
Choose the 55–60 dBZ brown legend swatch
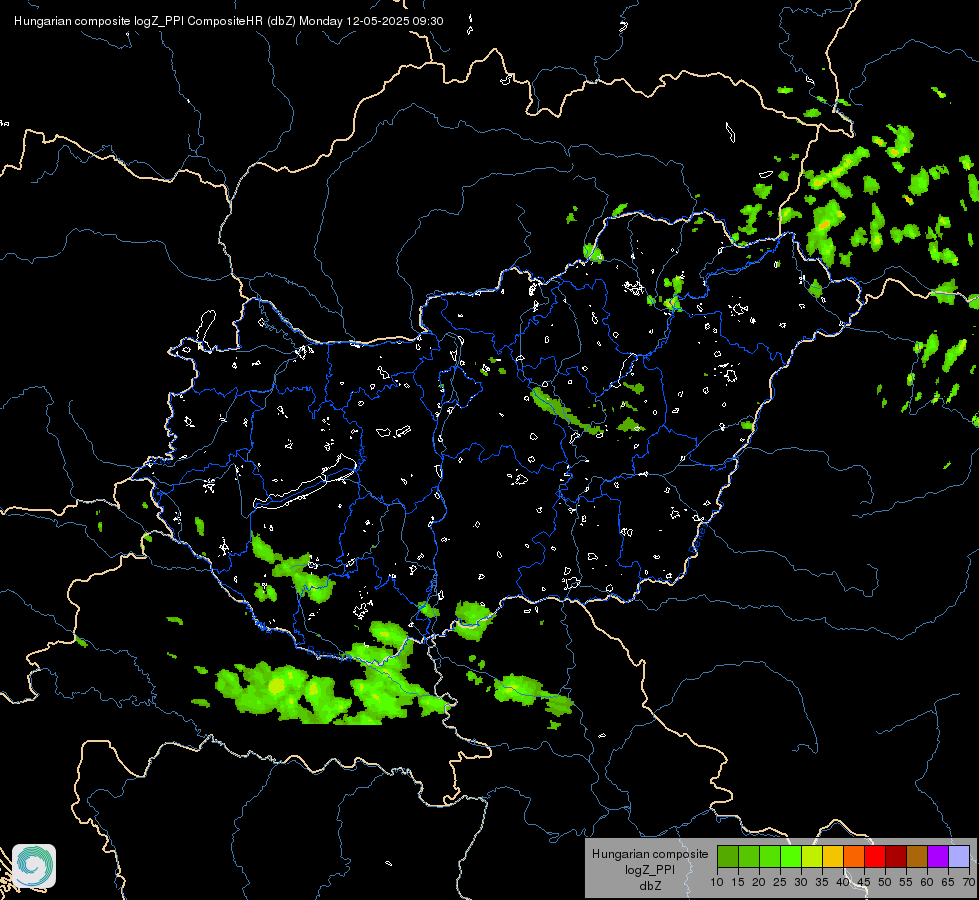917,856
